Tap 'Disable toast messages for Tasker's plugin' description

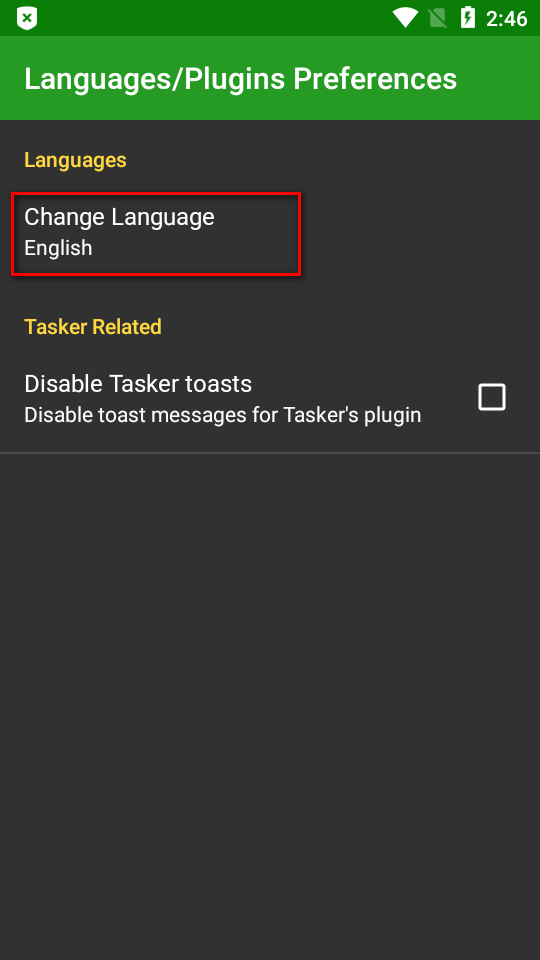click(222, 415)
